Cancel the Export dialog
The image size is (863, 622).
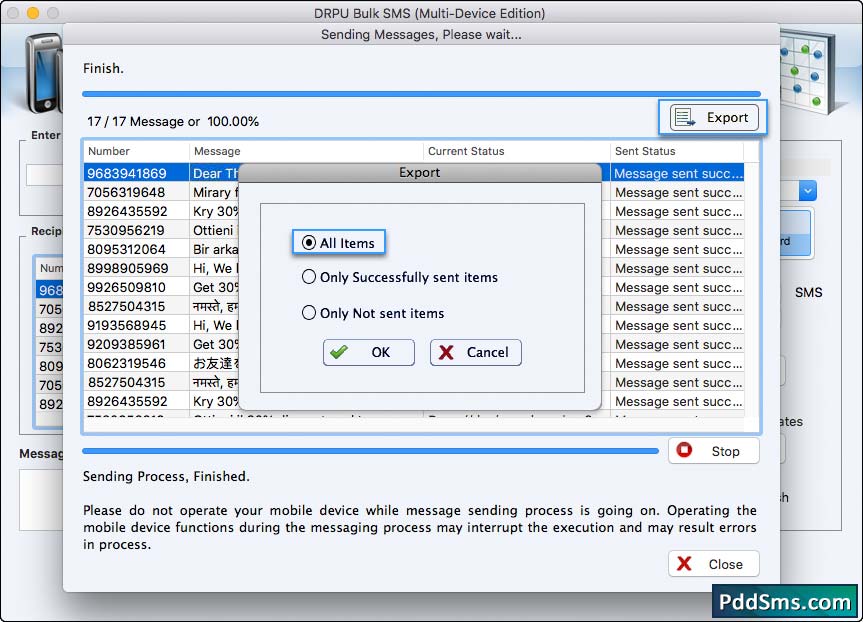coord(476,352)
